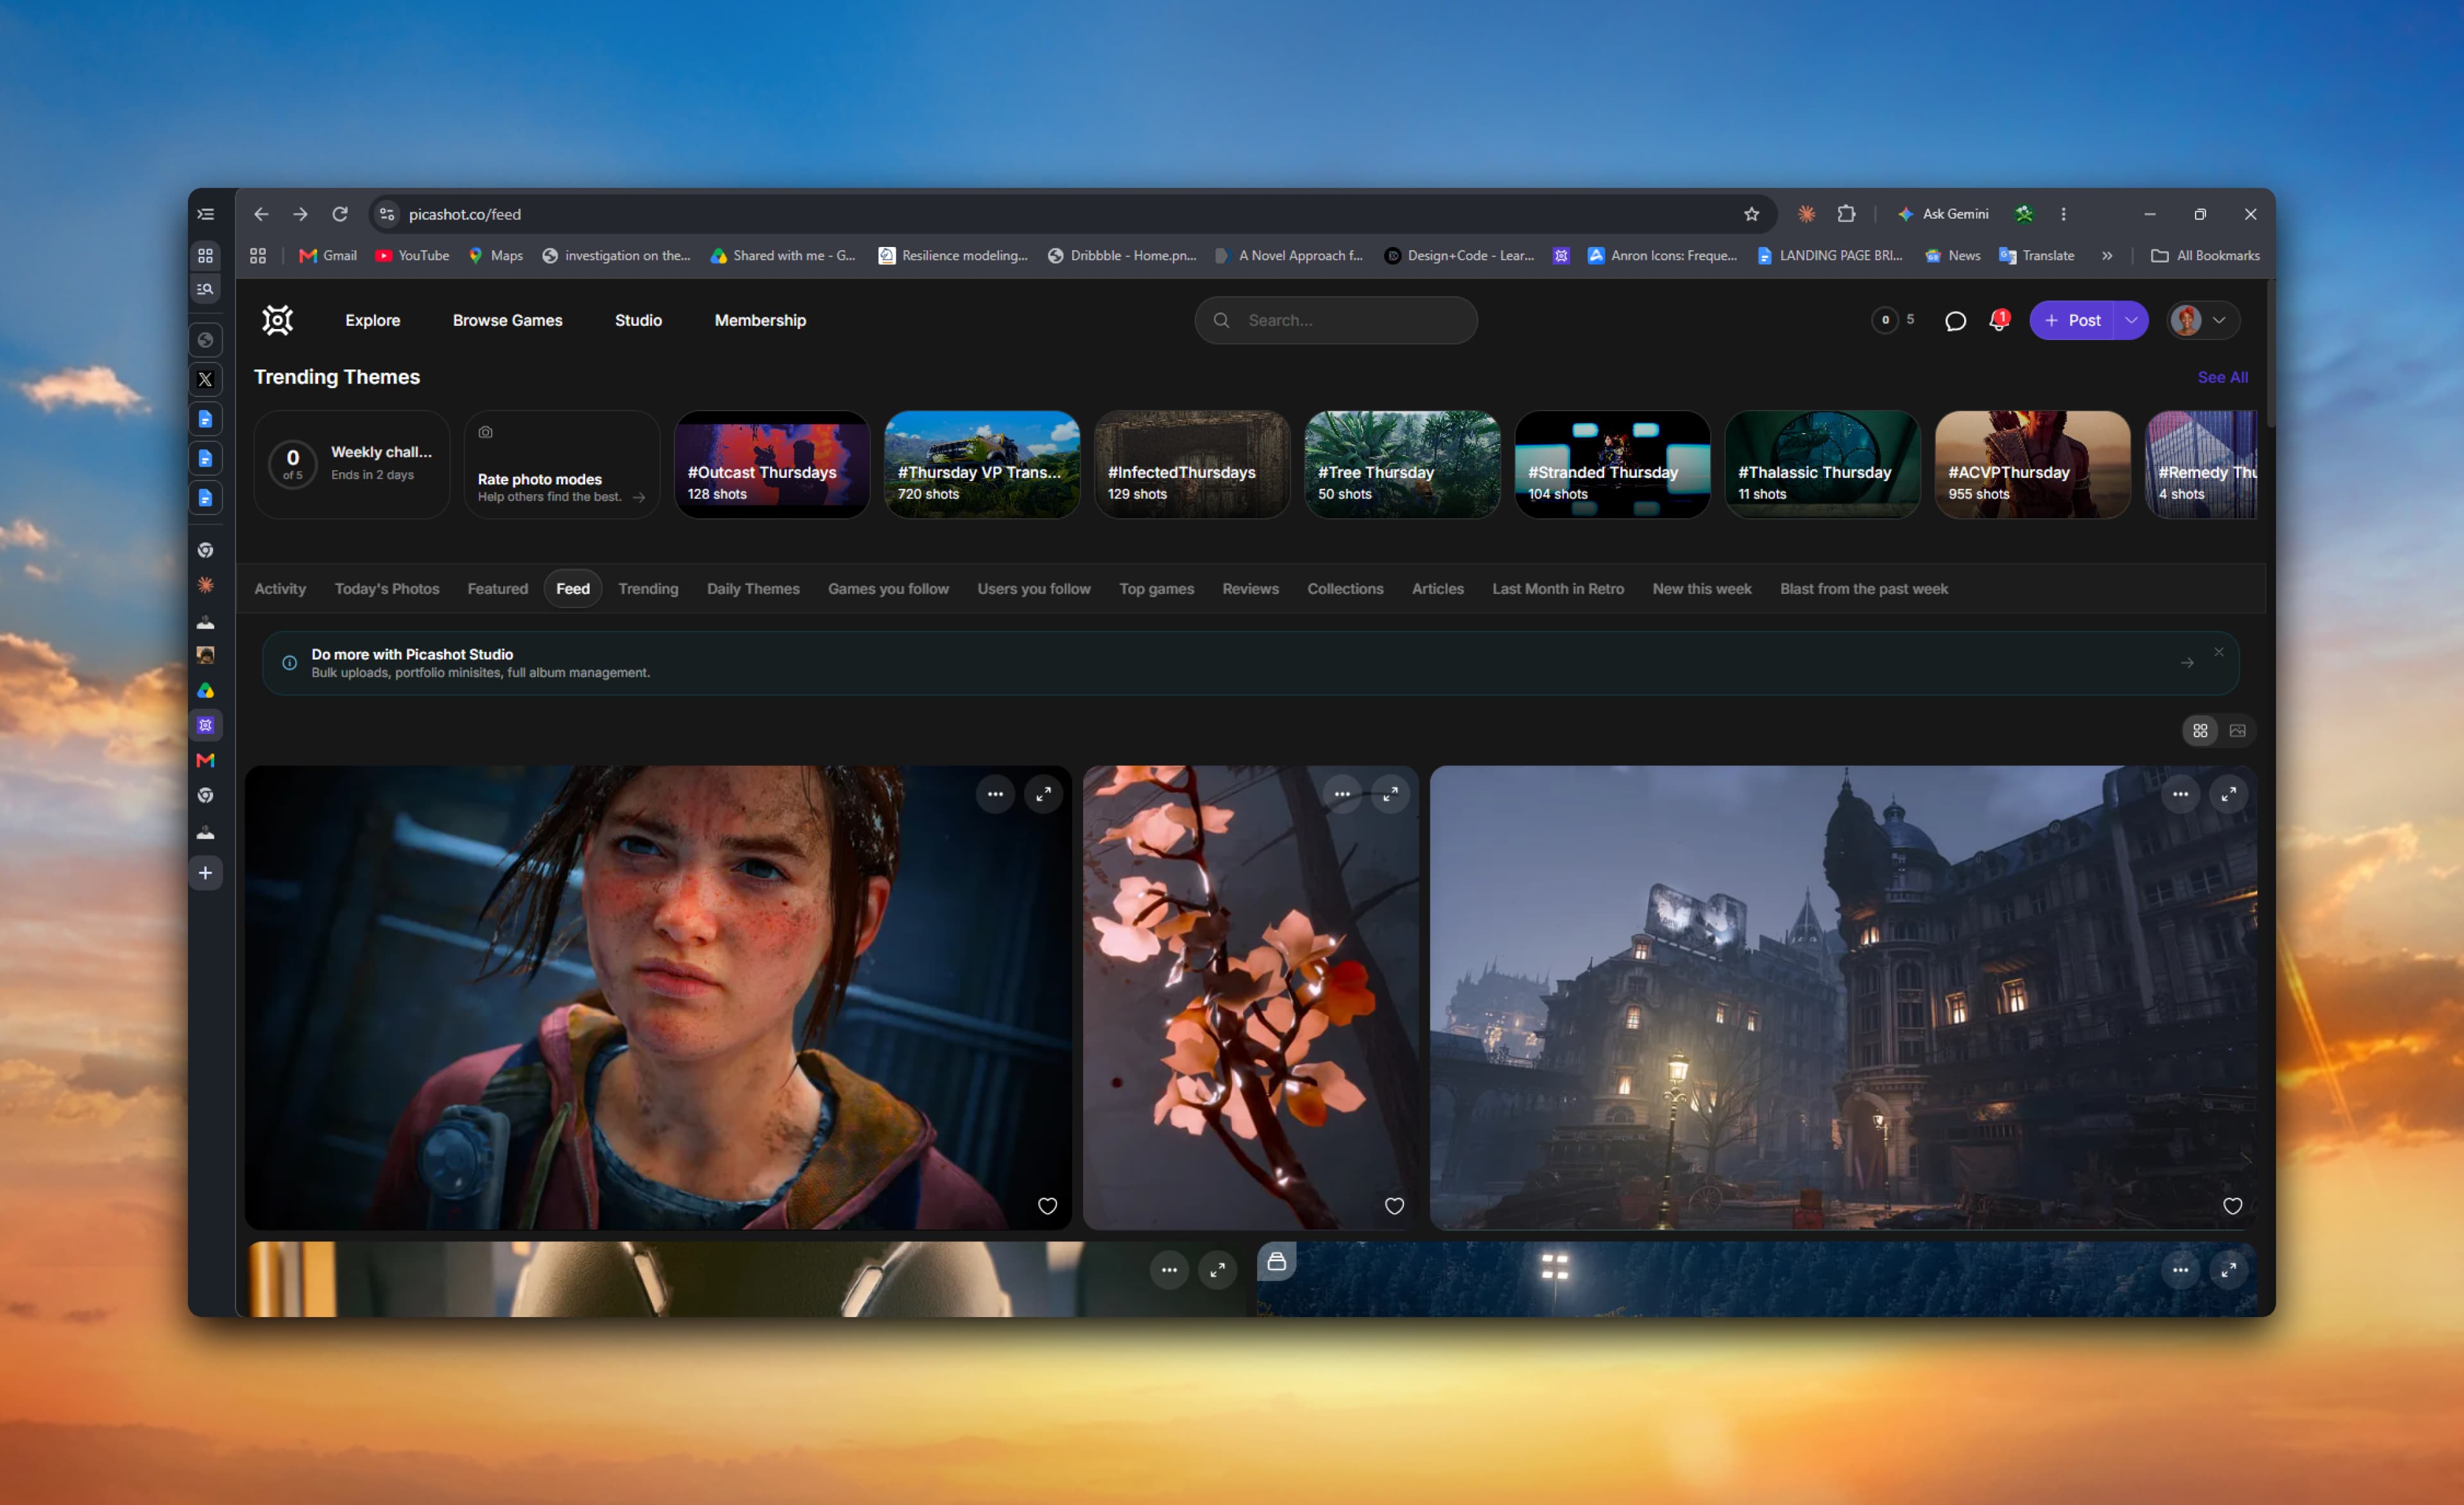The image size is (2464, 1505).
Task: Open options menu on night city photo
Action: coord(2180,794)
